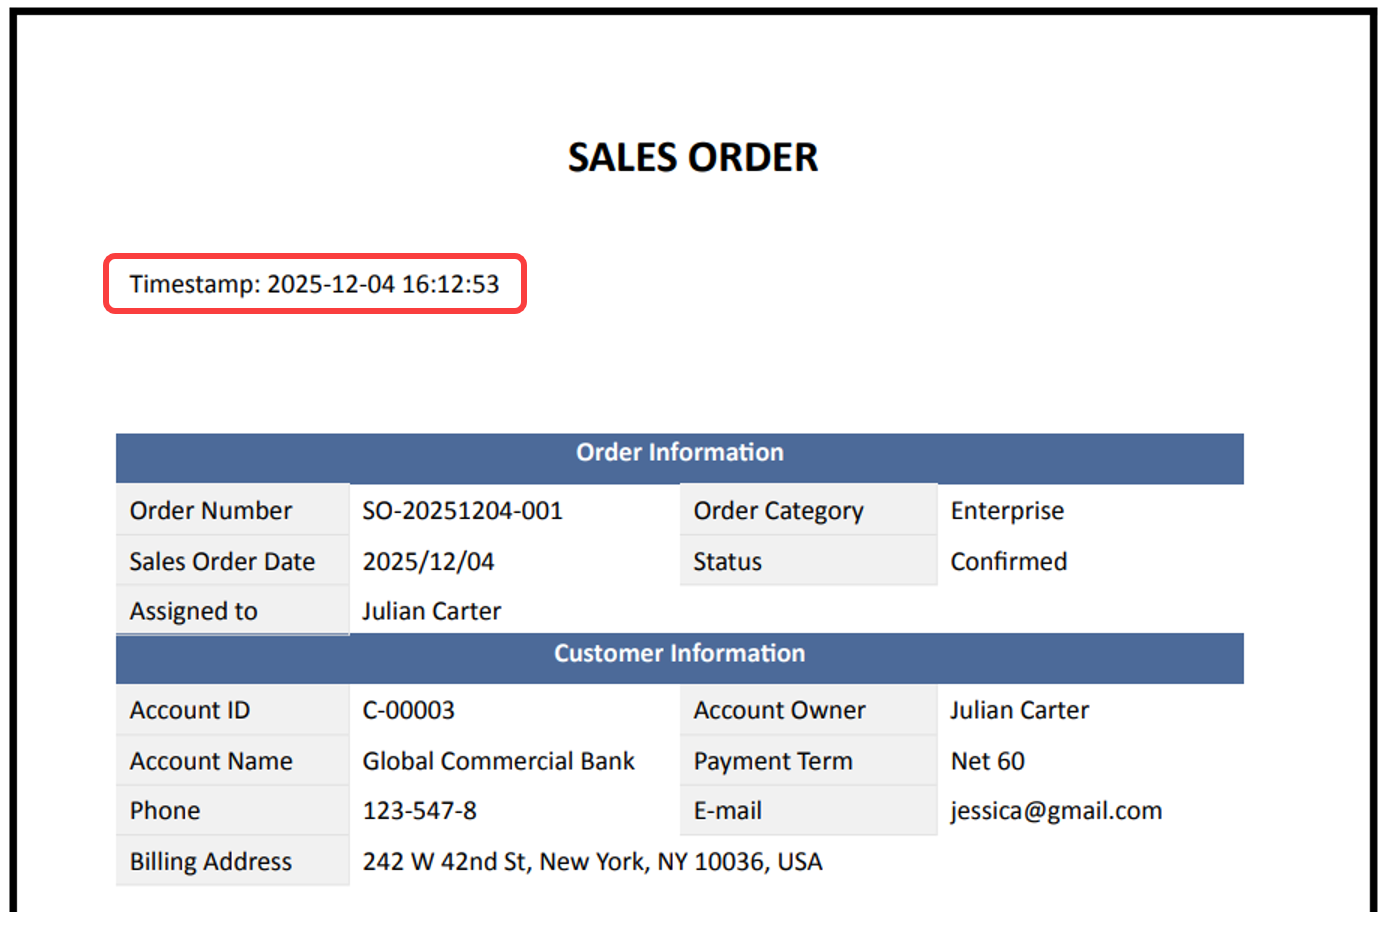The height and width of the screenshot is (926, 1385).
Task: Click the SALES ORDER title heading
Action: tap(692, 157)
